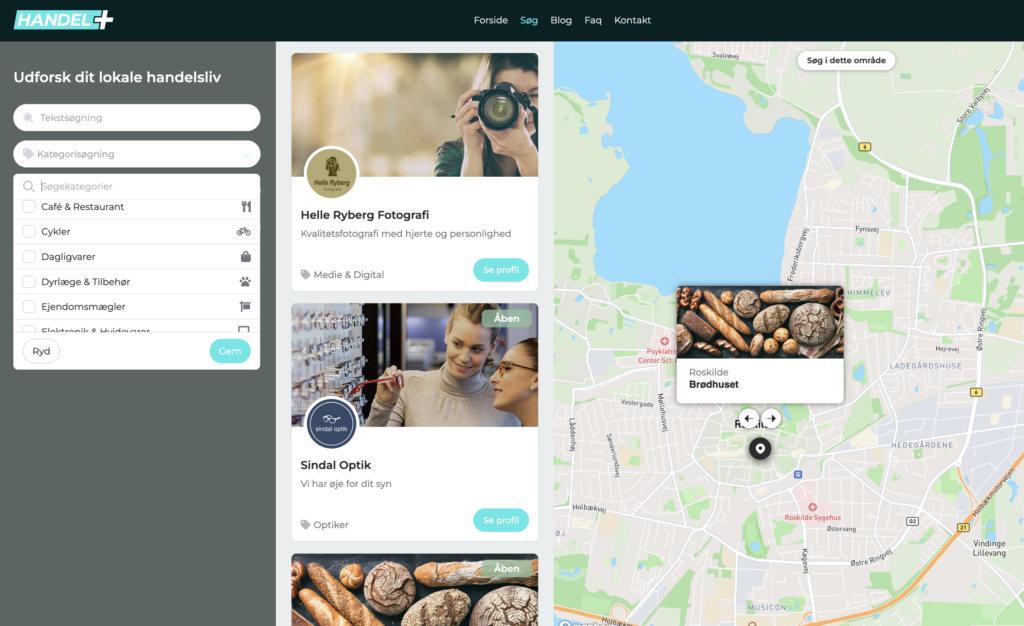This screenshot has width=1024, height=626.
Task: Click the Optiker tag
Action: coord(325,525)
